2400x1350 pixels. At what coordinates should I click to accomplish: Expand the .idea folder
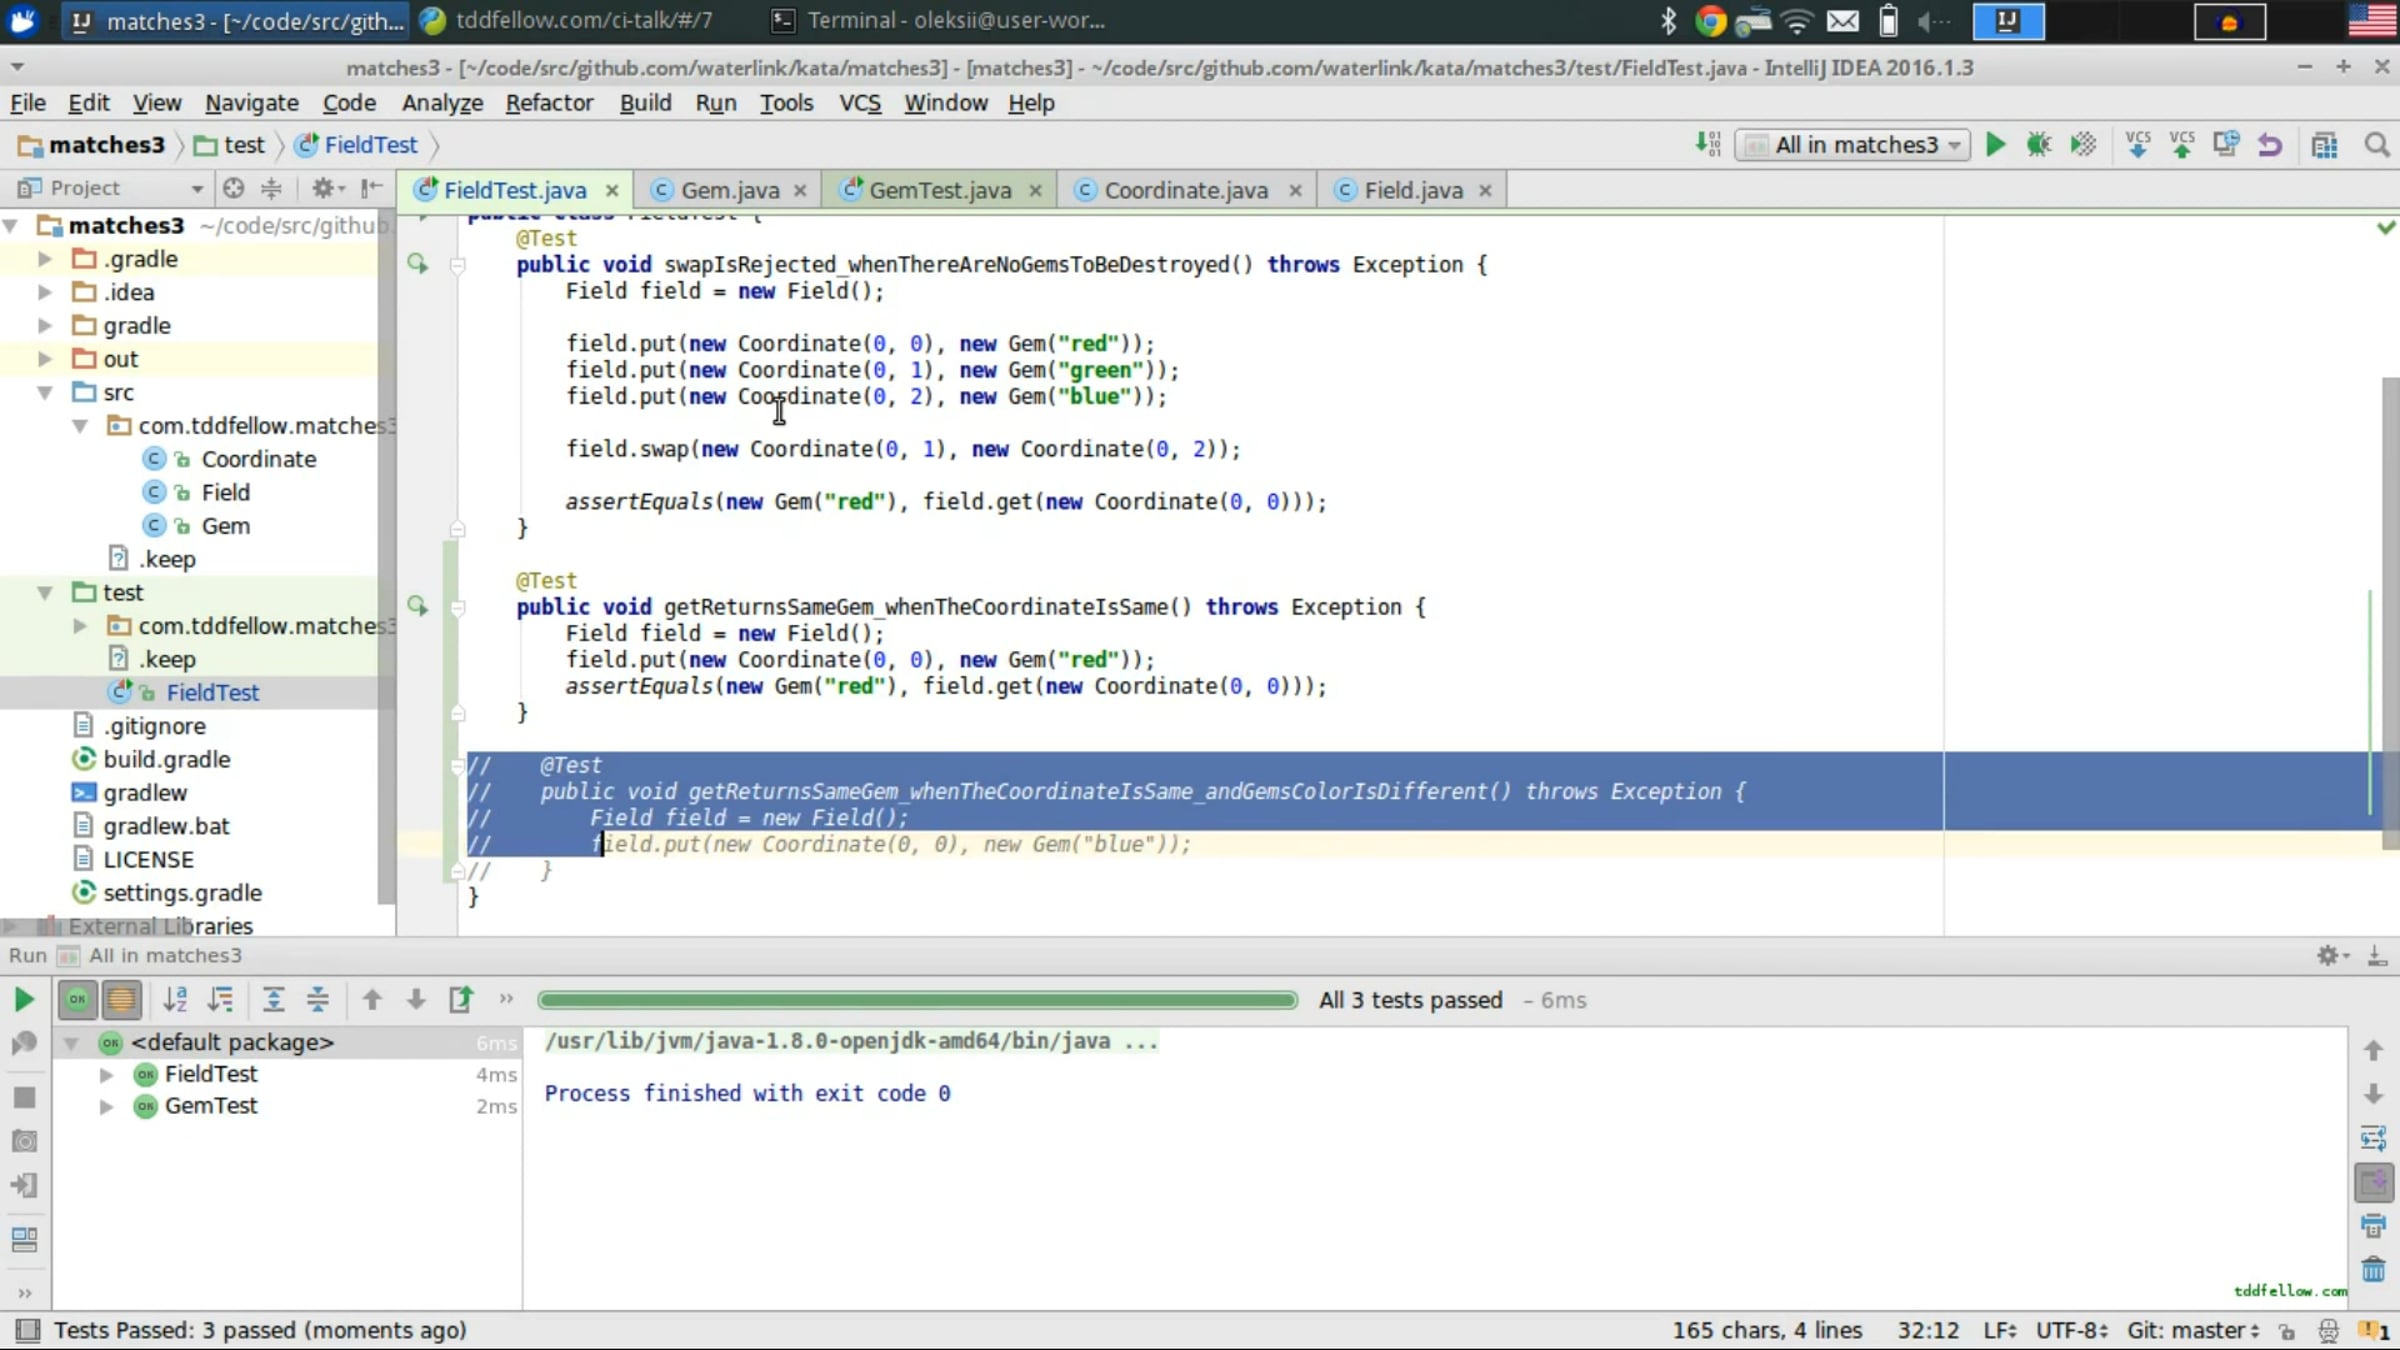tap(45, 292)
